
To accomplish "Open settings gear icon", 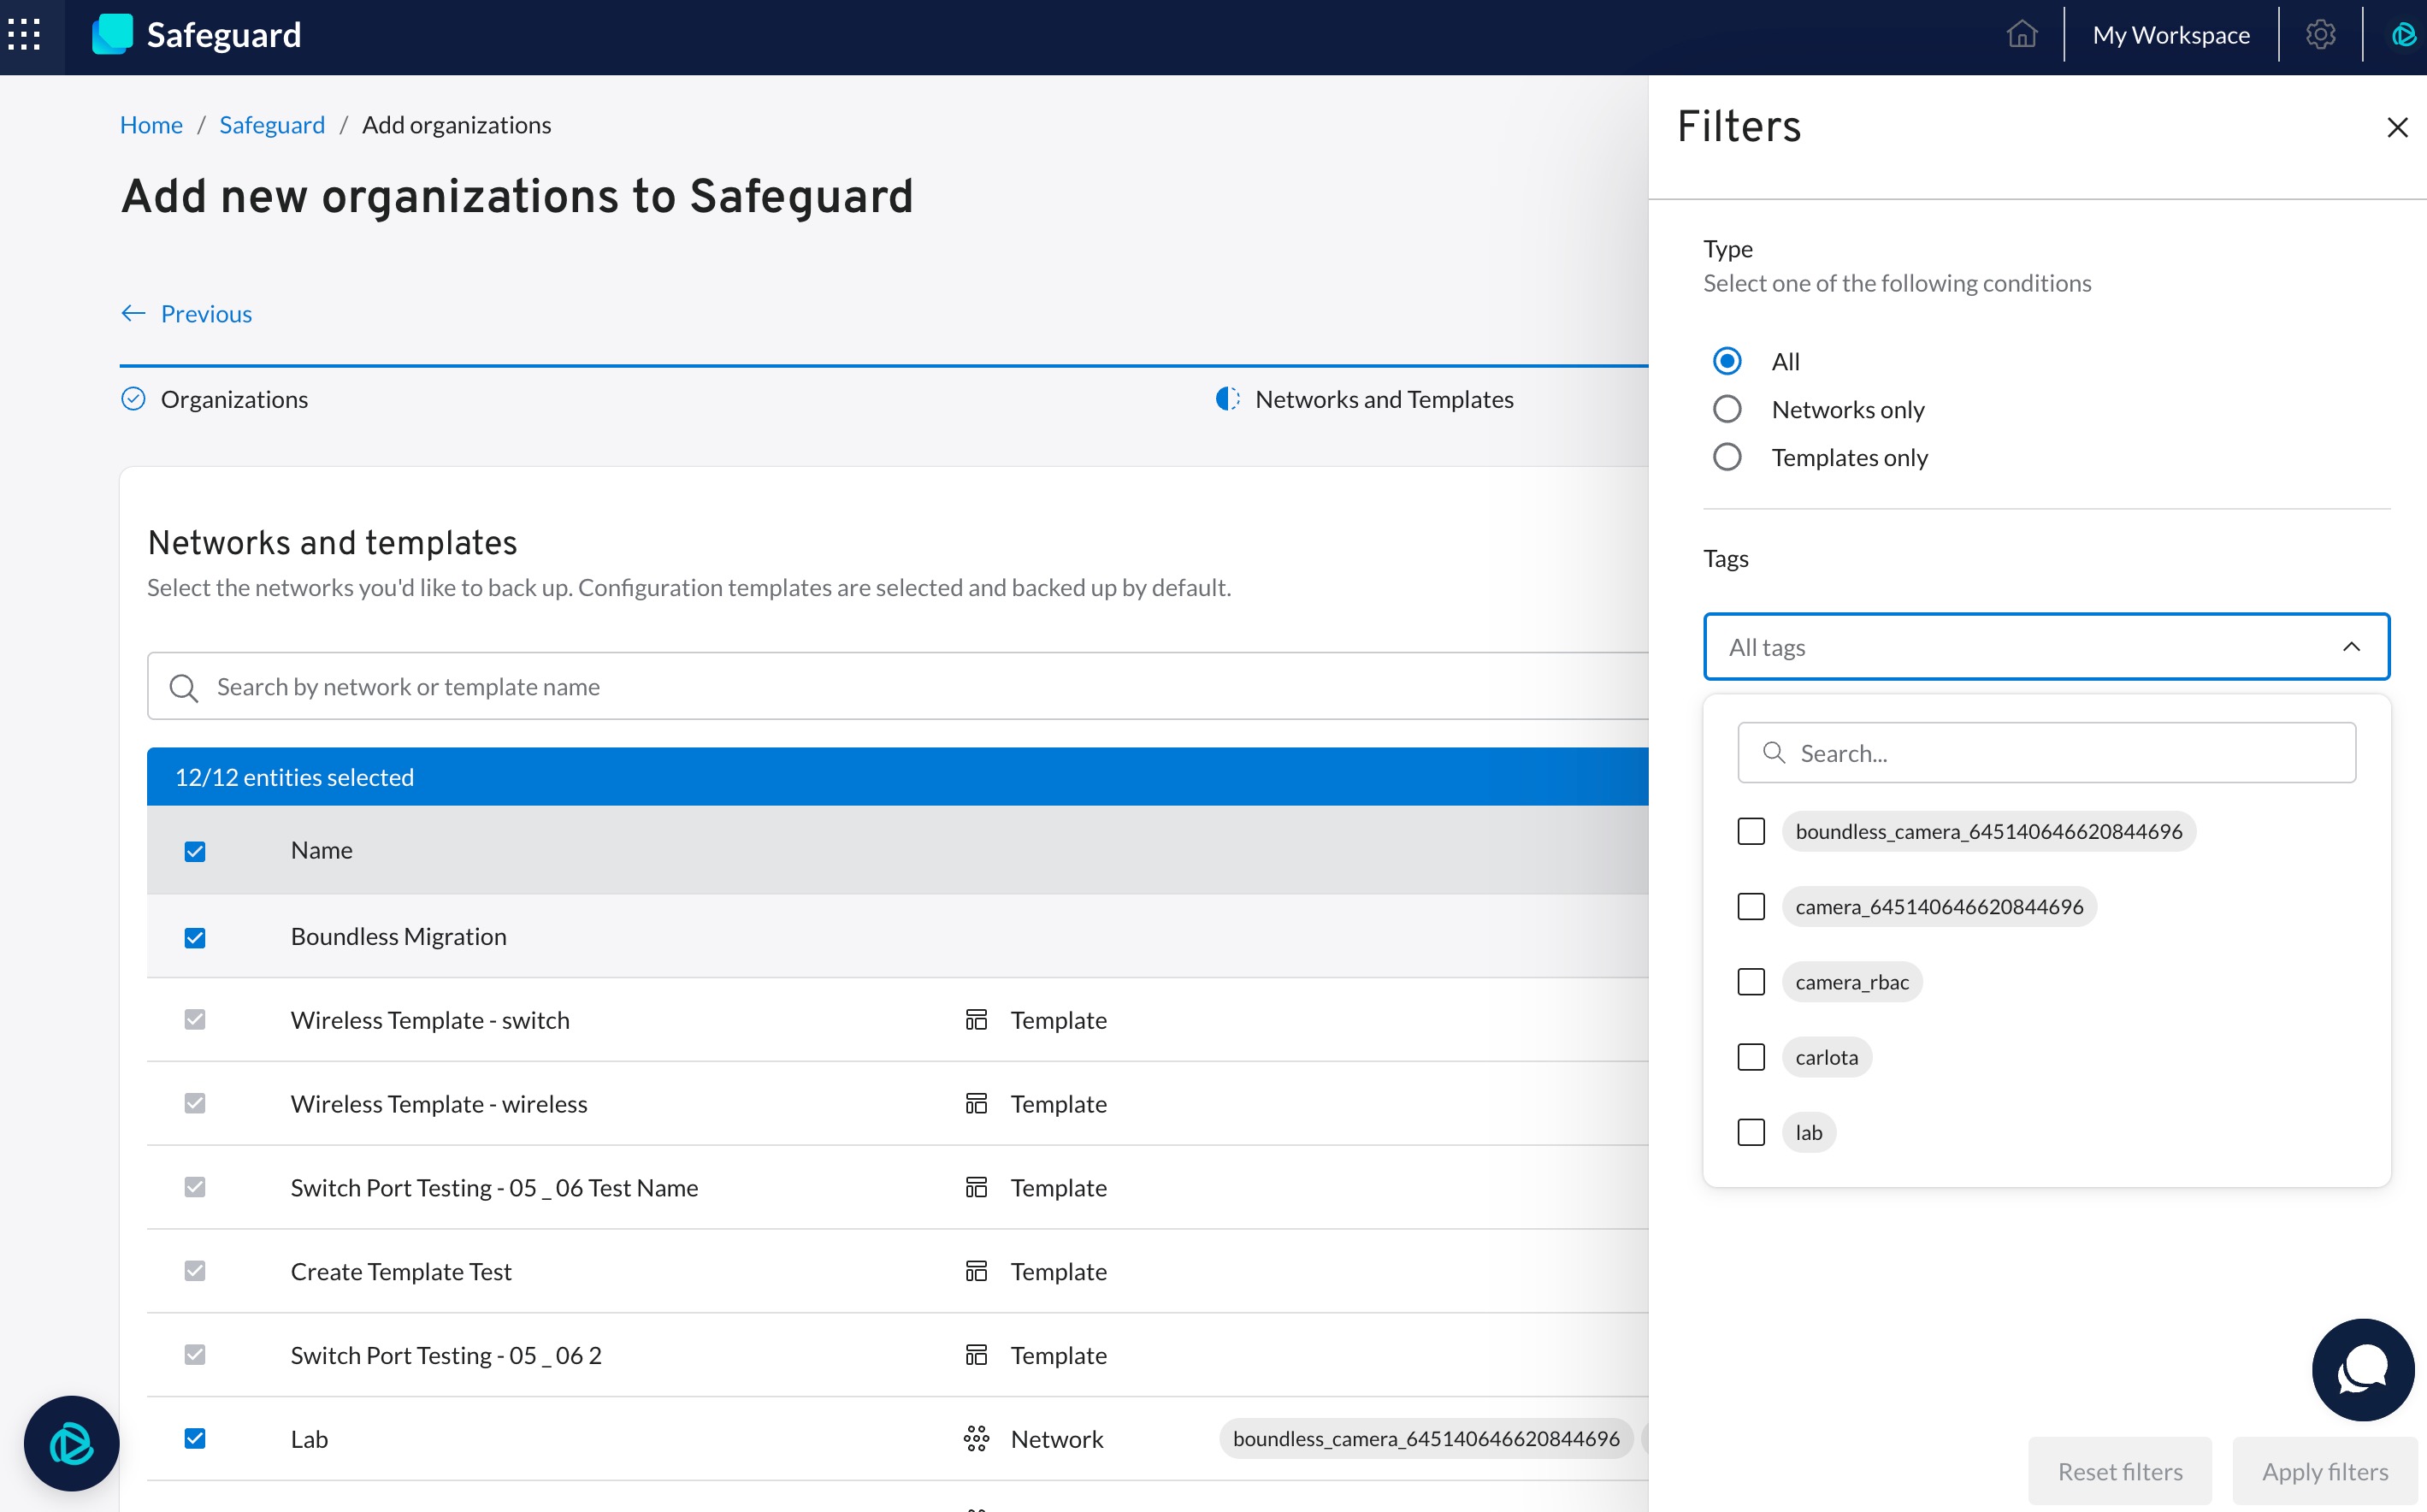I will pos(2320,35).
